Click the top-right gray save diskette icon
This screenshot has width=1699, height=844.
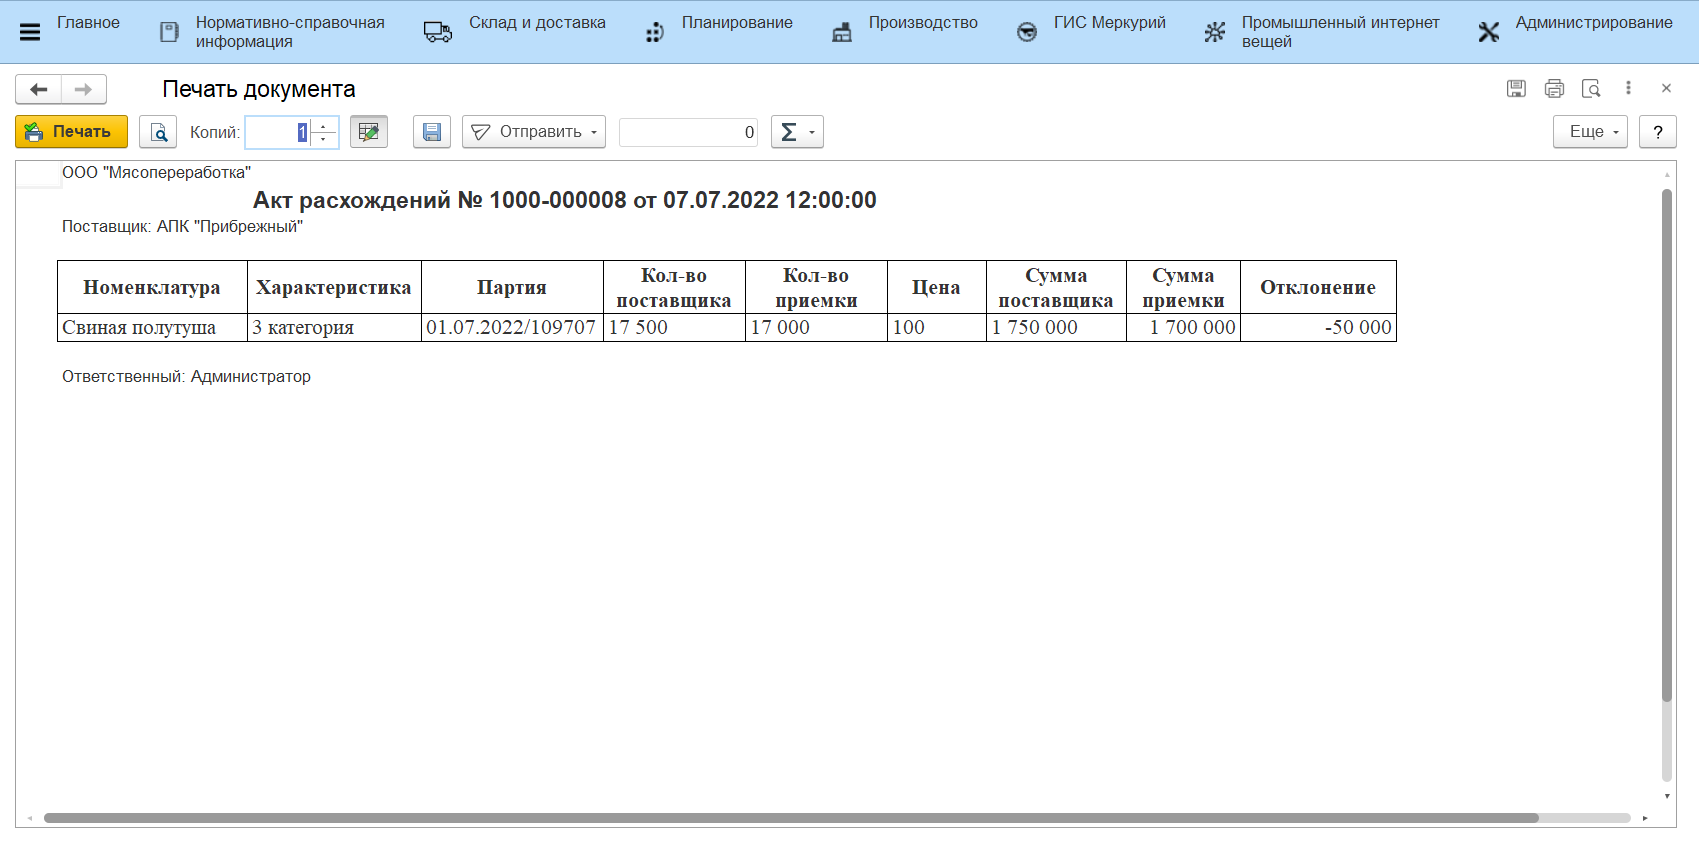(1516, 89)
